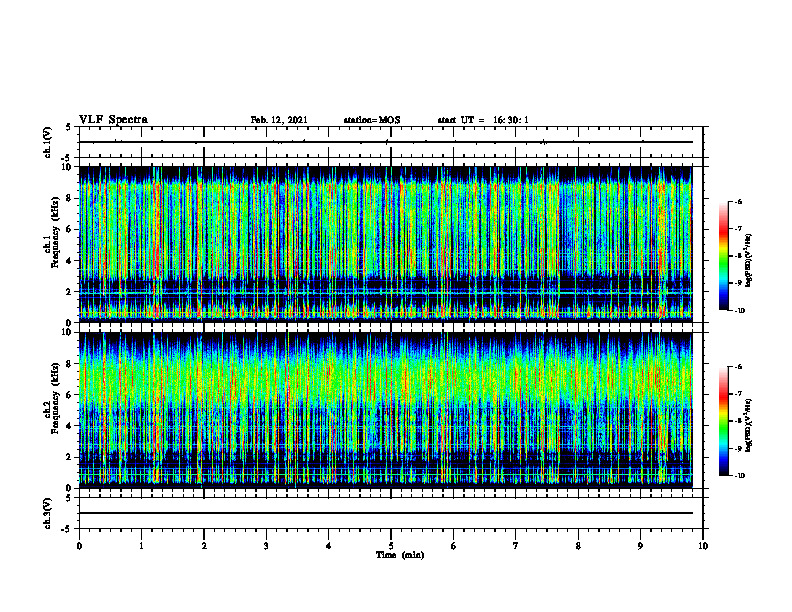Click time axis tick label "9"
Viewport: 792px width, 612px height.
640,546
